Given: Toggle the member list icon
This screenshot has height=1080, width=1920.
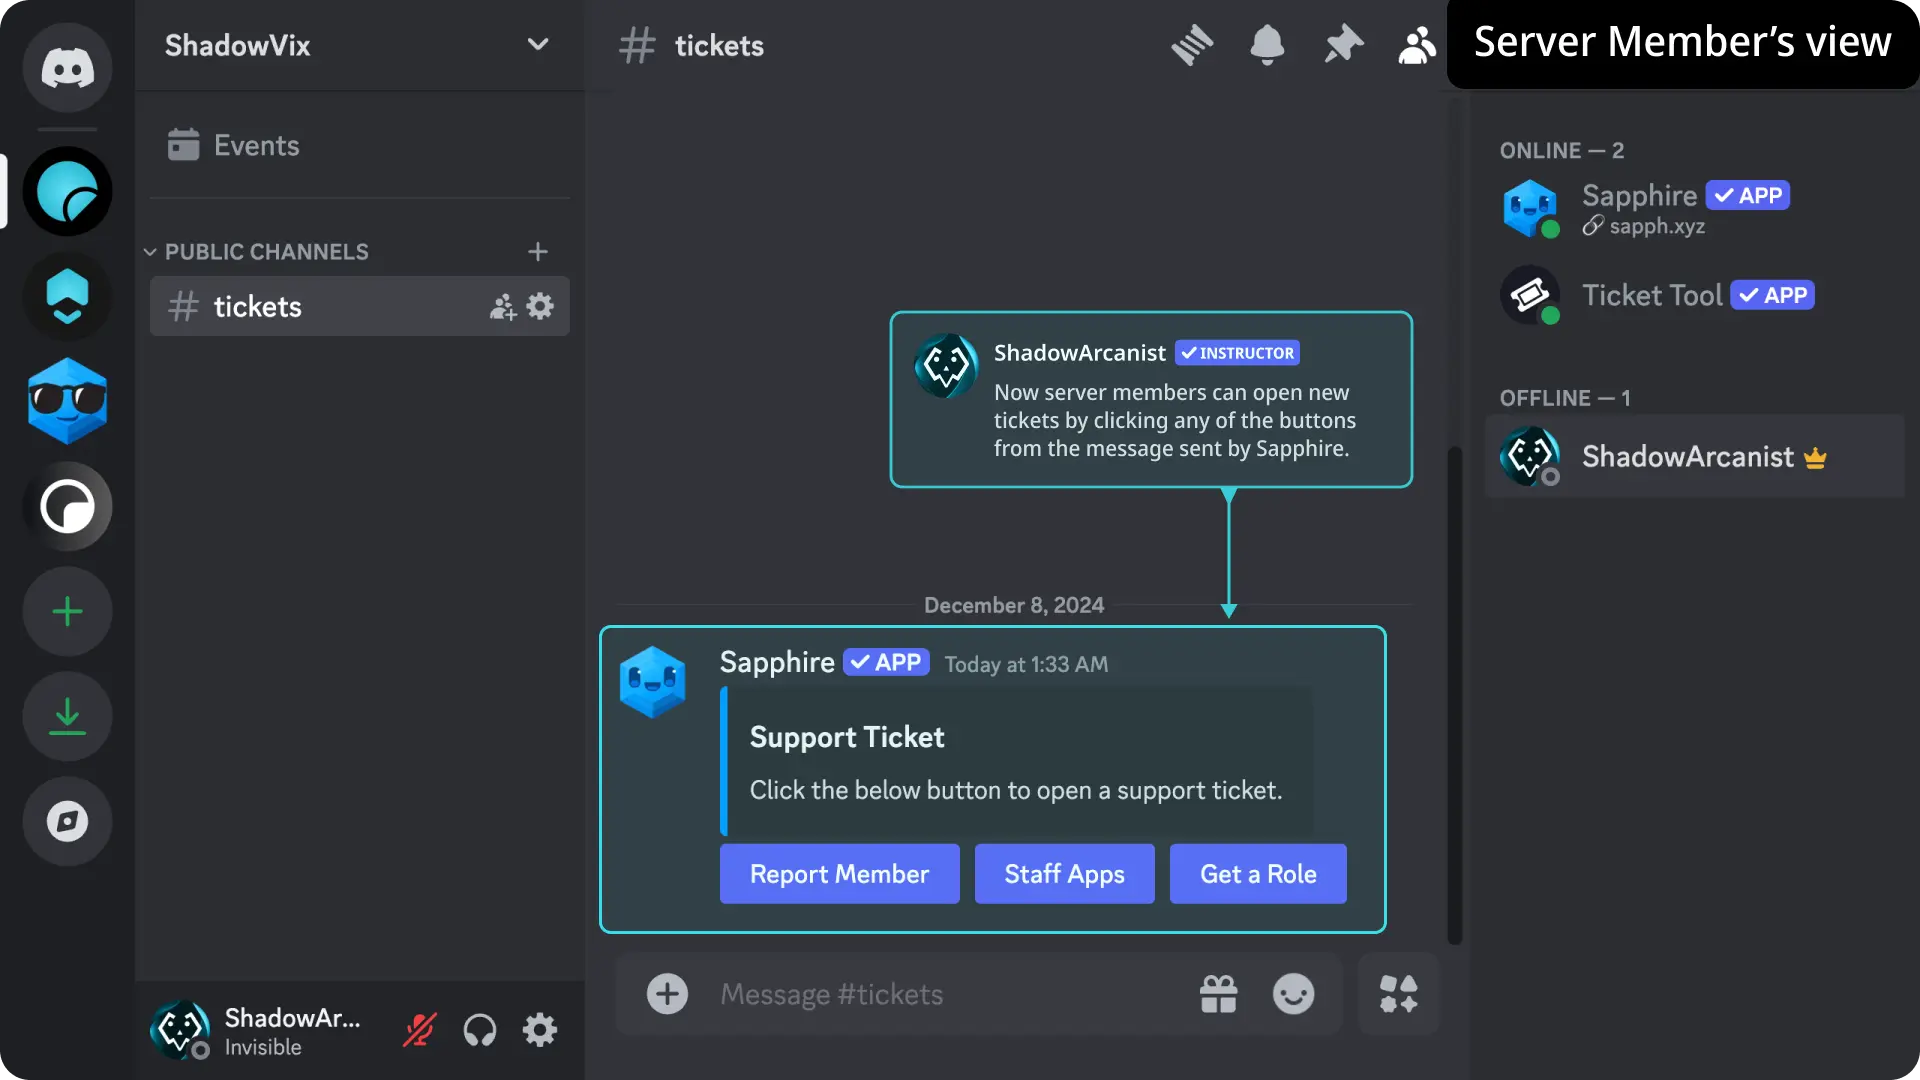Looking at the screenshot, I should coord(1417,45).
